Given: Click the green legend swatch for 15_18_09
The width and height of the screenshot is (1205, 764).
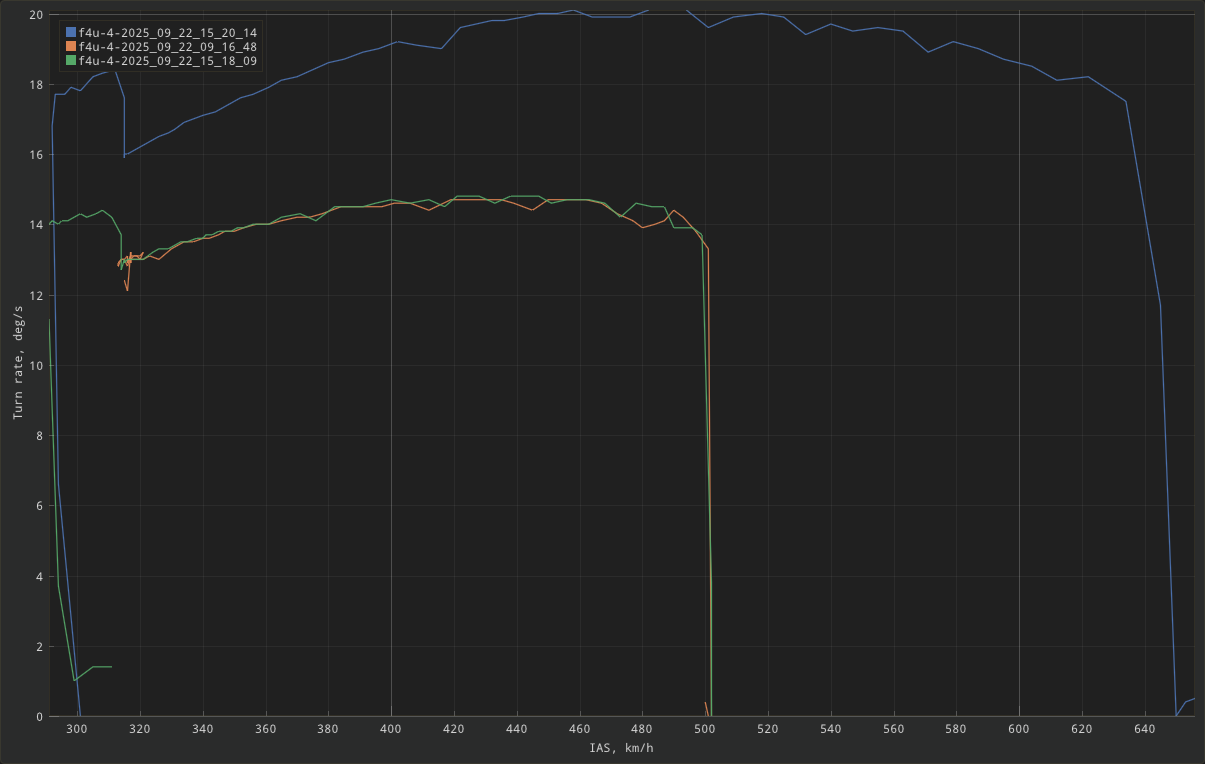Looking at the screenshot, I should point(71,60).
